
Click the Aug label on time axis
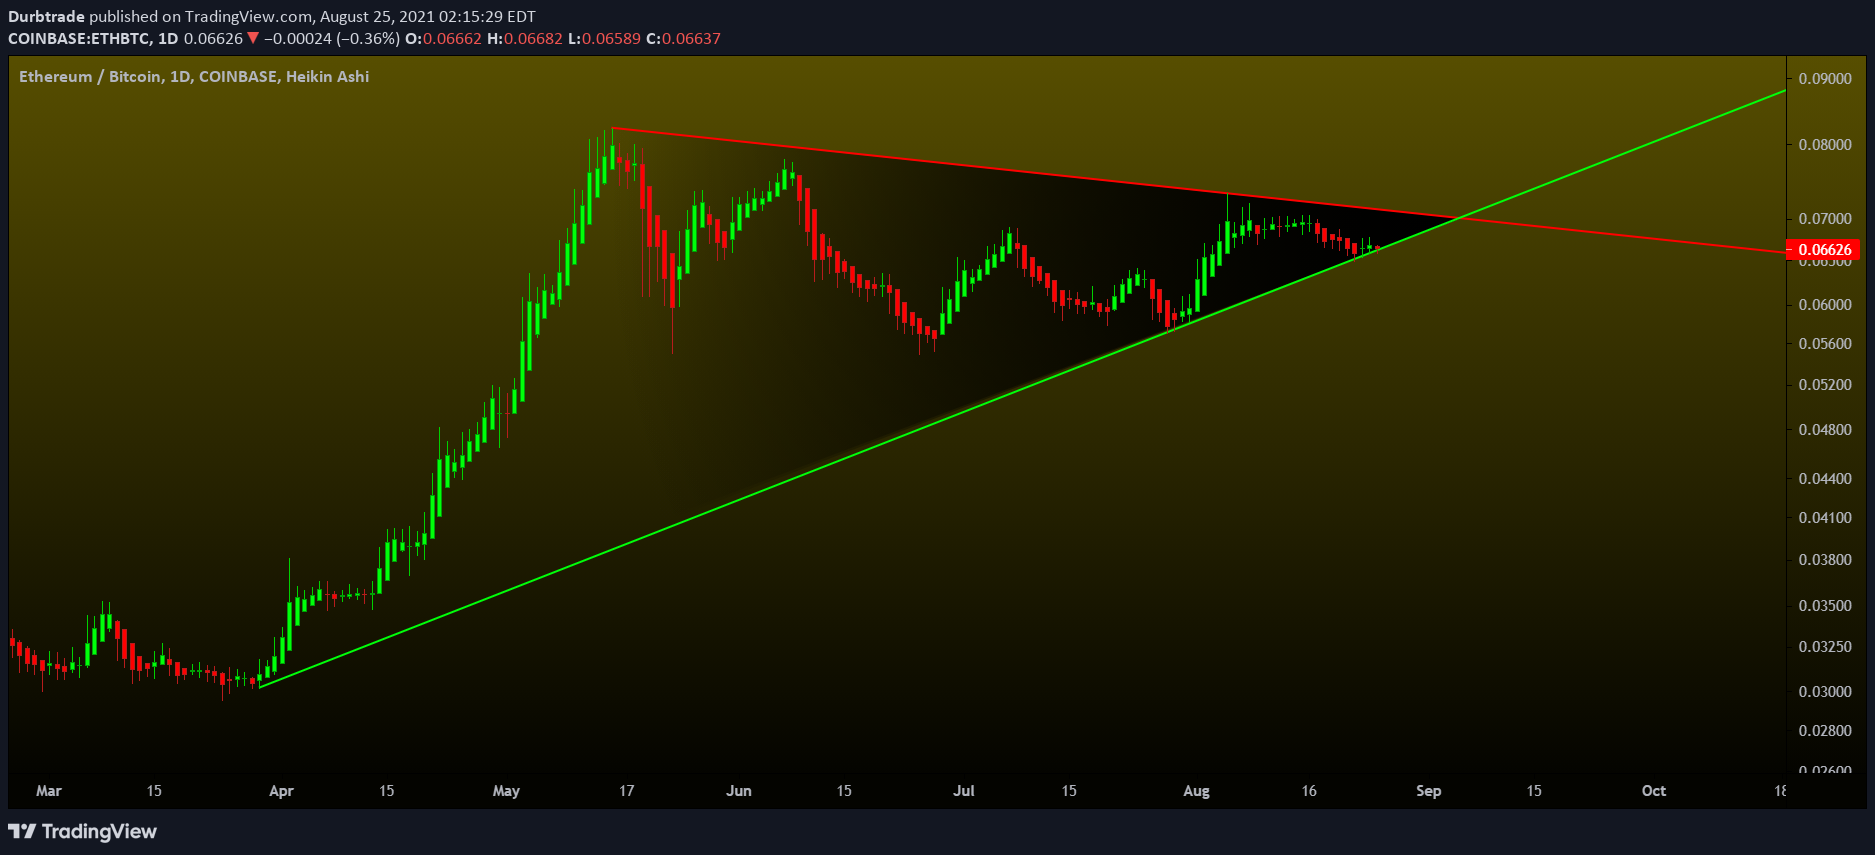click(1196, 790)
